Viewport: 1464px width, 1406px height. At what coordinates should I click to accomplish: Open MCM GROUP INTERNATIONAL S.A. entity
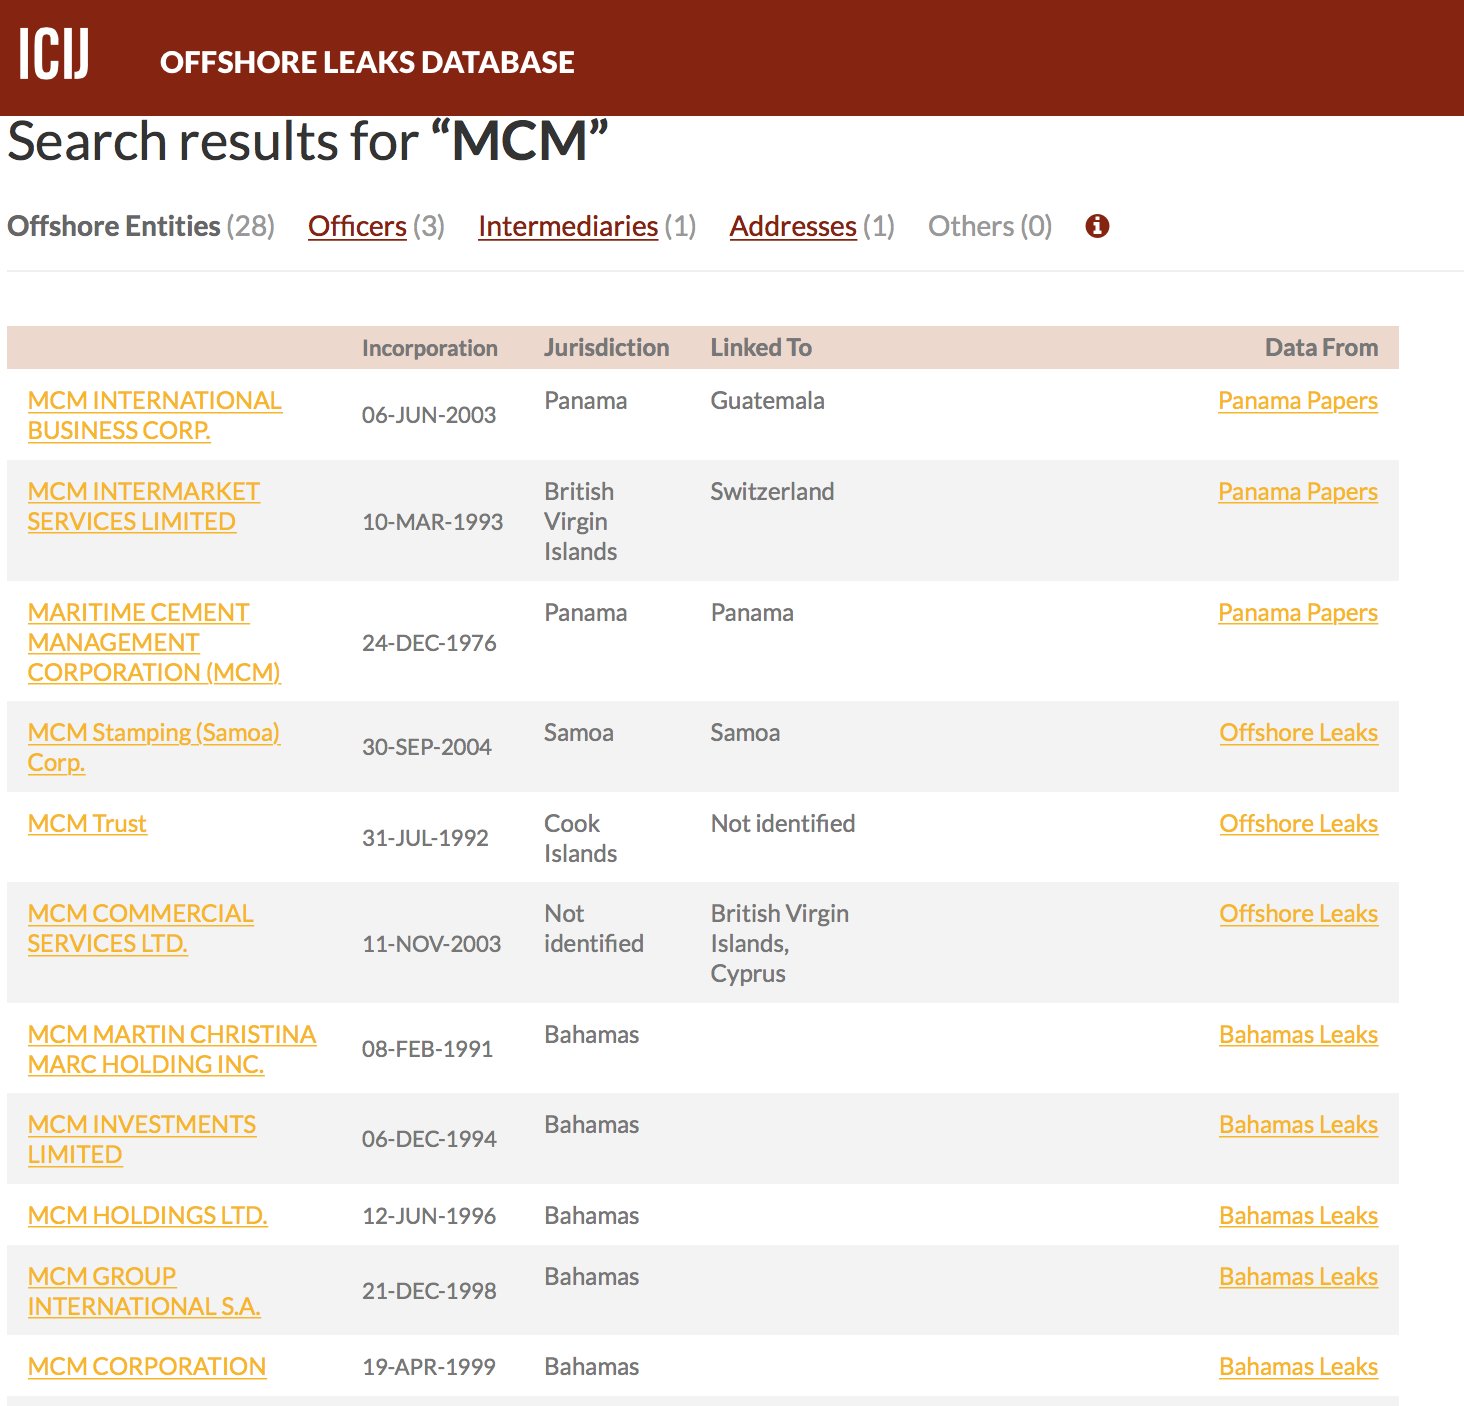[144, 1291]
